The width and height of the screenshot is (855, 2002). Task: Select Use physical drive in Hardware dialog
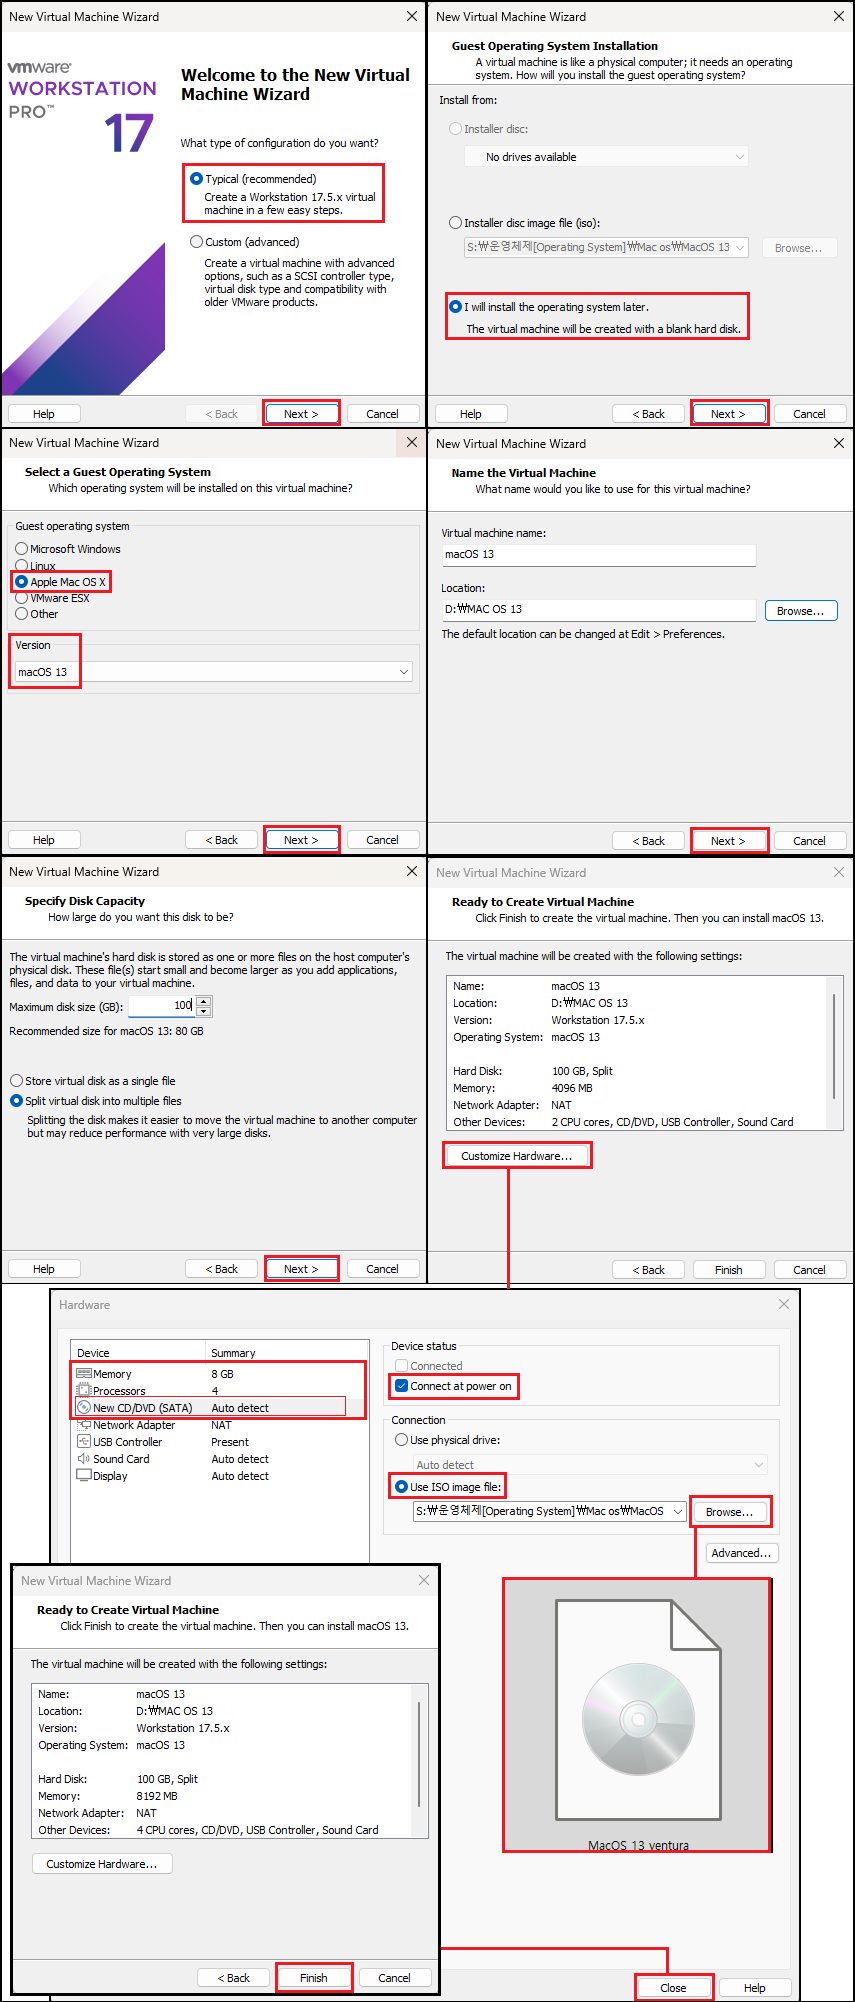[x=402, y=1440]
